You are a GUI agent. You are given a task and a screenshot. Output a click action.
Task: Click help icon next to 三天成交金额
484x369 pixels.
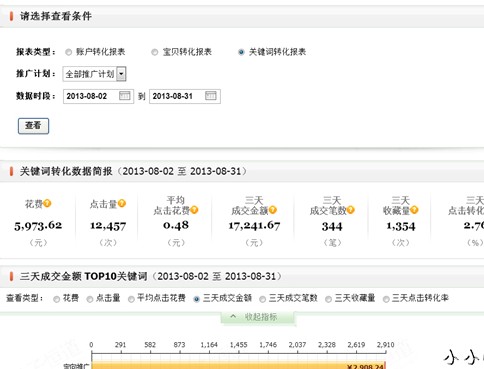pyautogui.click(x=273, y=210)
